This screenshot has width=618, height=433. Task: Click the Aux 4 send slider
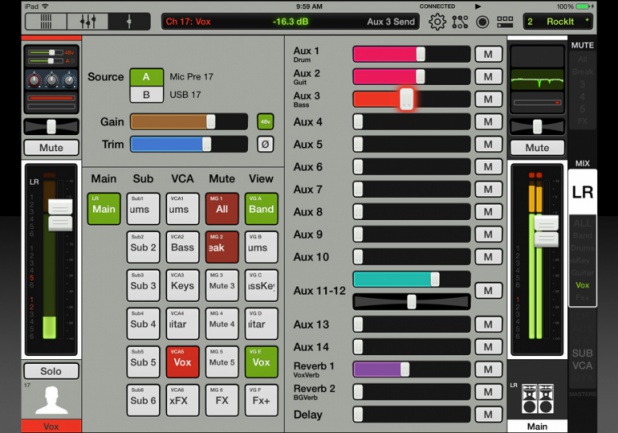coord(411,122)
